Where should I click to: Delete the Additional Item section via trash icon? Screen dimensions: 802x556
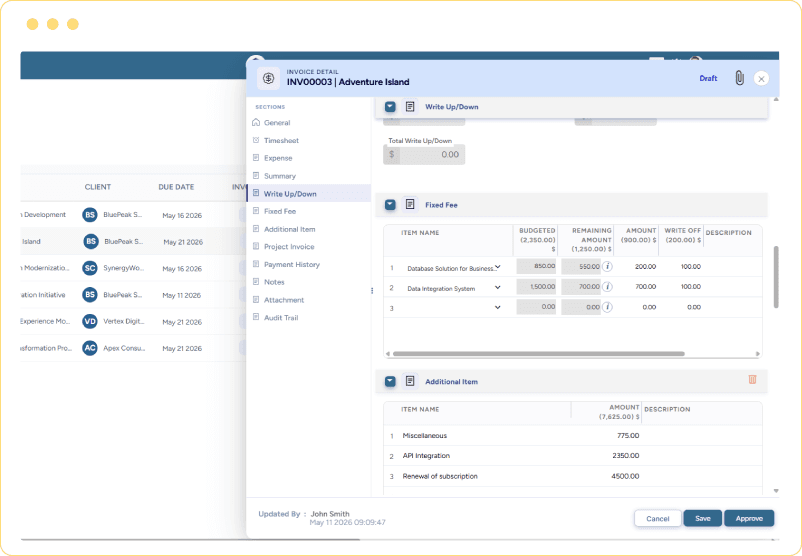click(x=752, y=380)
